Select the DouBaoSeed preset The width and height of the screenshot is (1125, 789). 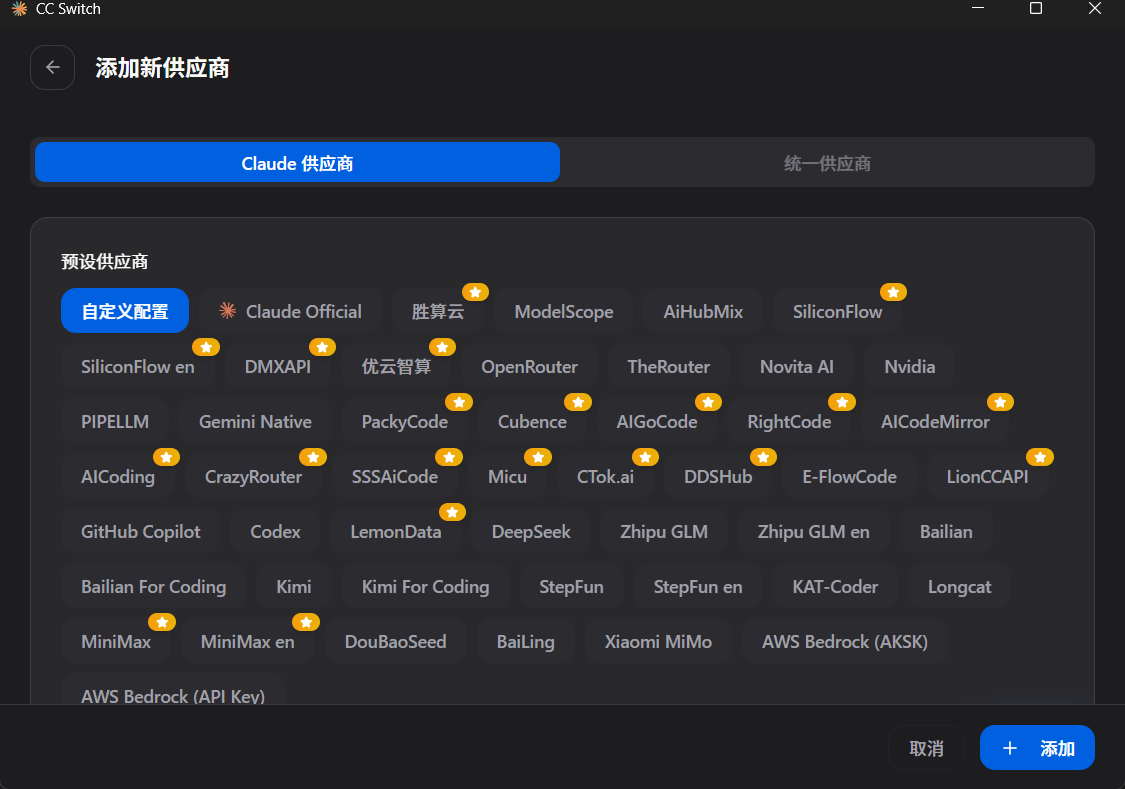click(x=395, y=641)
